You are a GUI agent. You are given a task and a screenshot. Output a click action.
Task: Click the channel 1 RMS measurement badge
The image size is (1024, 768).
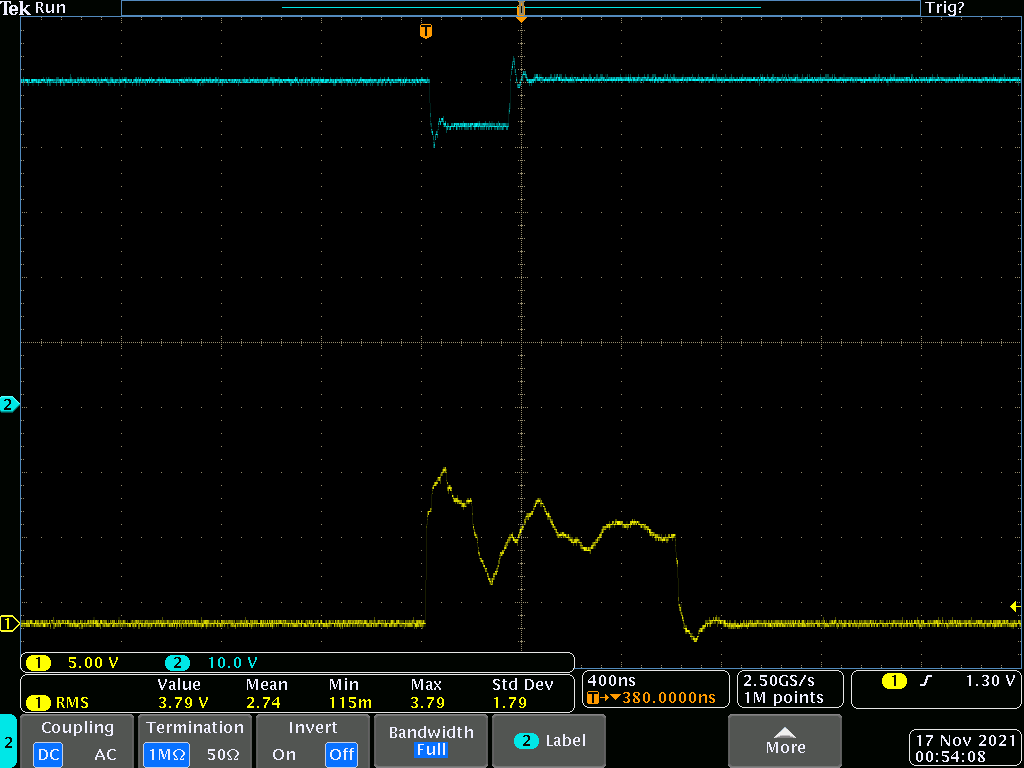point(38,703)
